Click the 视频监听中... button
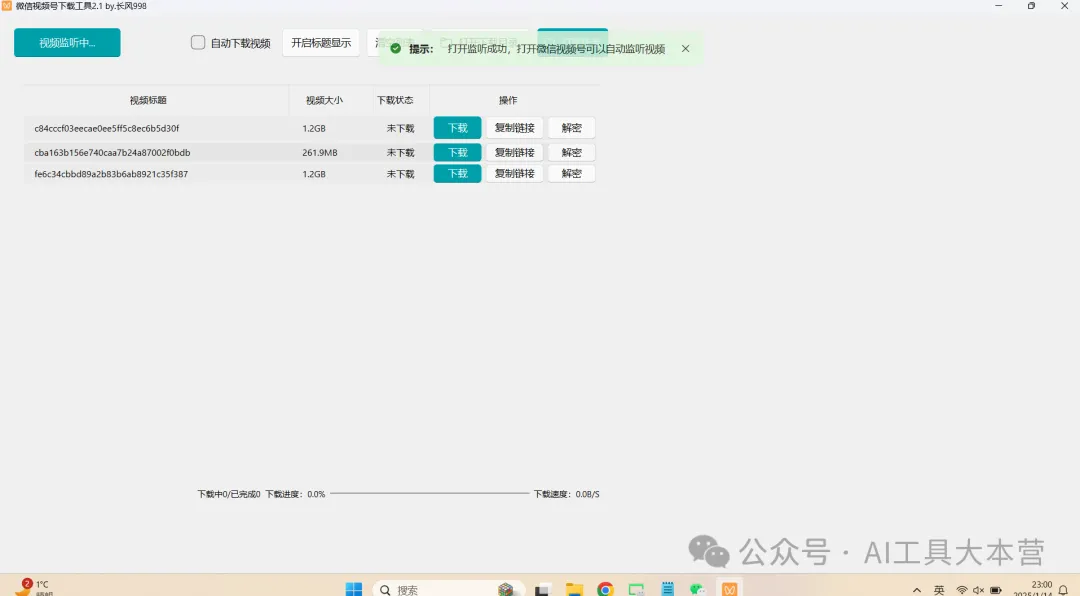 [67, 43]
